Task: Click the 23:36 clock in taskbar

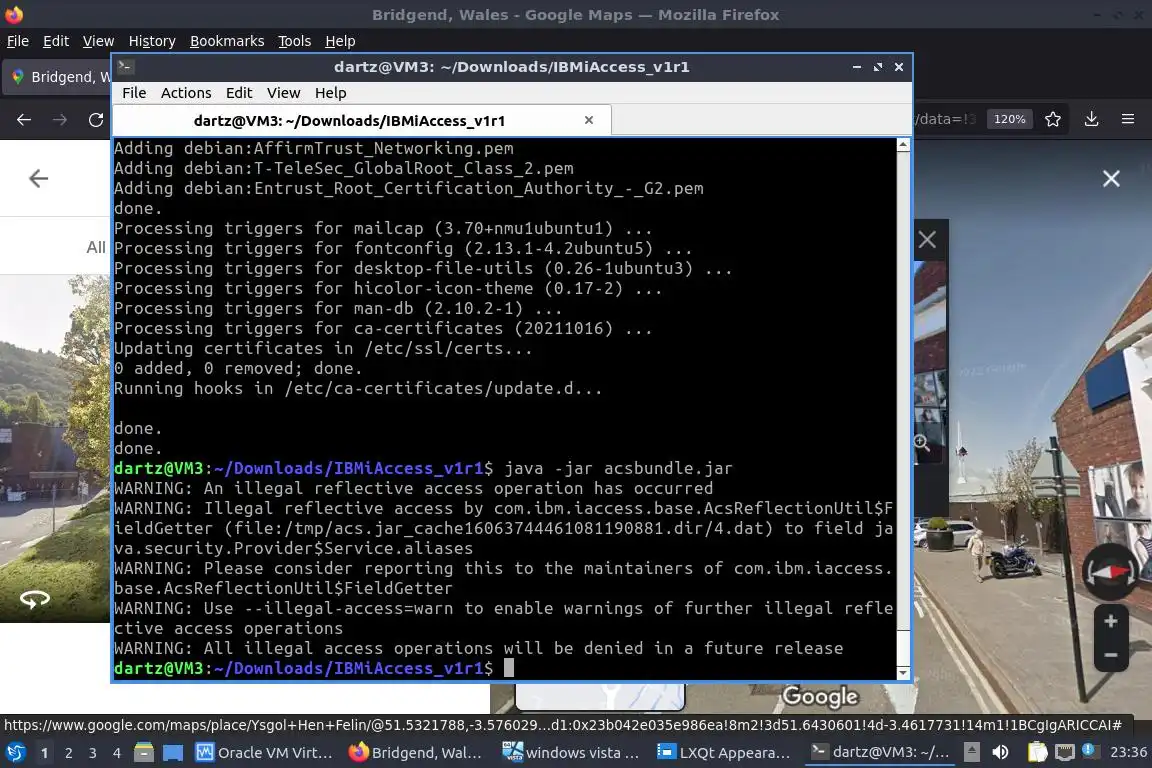Action: (1128, 753)
